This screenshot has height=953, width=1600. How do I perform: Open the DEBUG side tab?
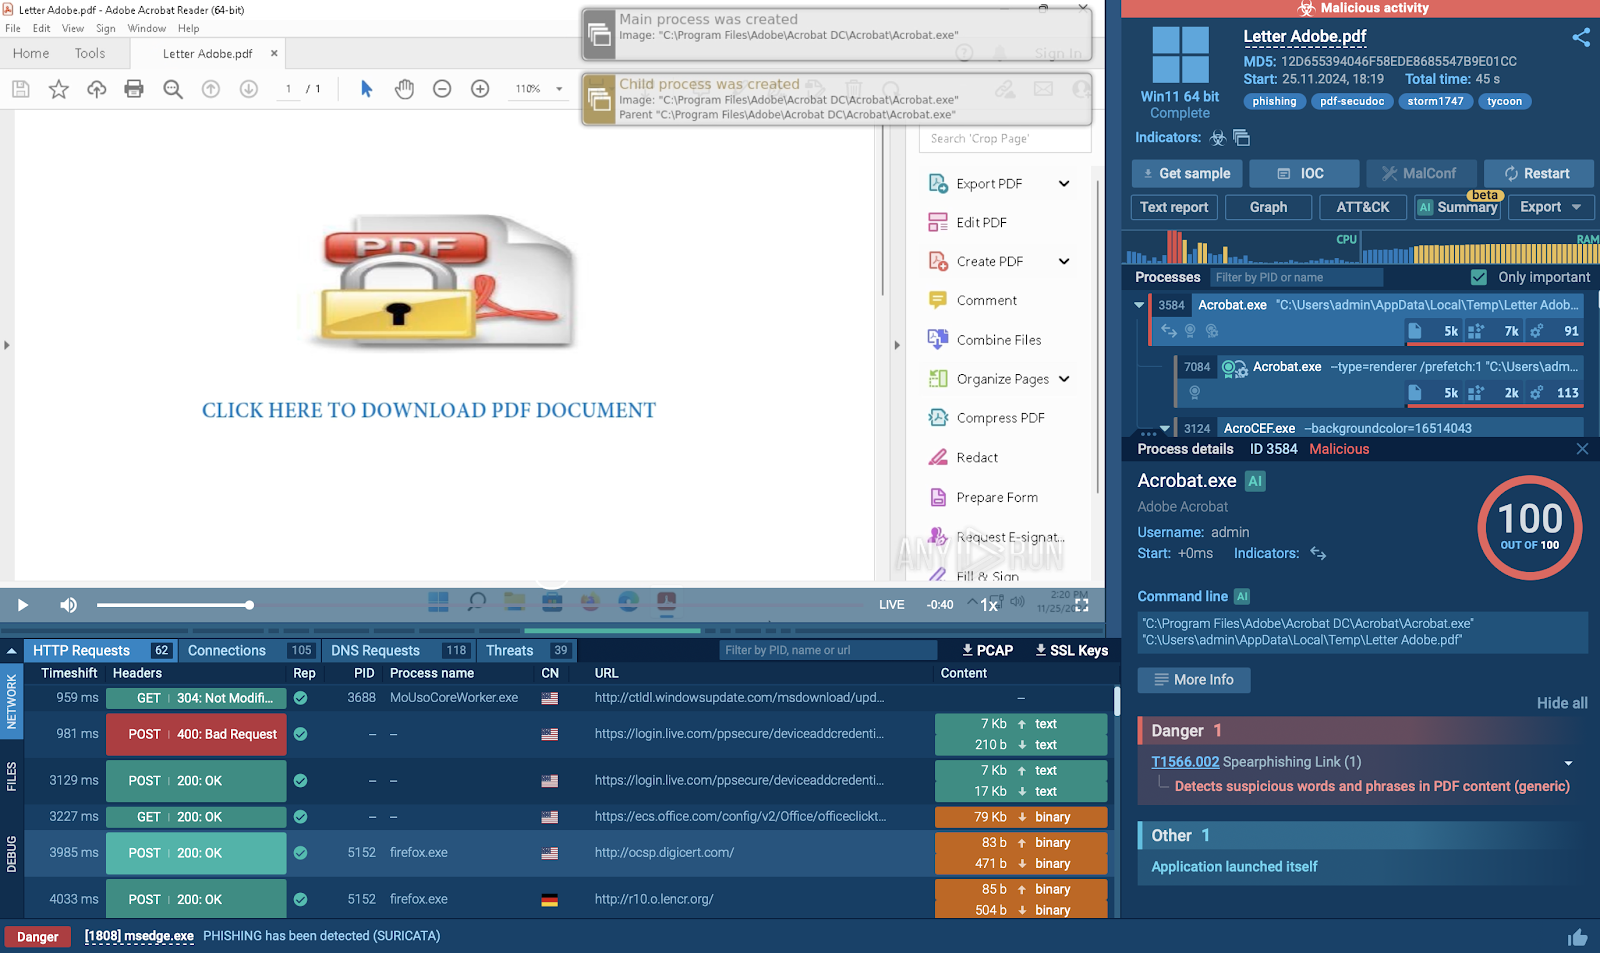click(x=12, y=854)
